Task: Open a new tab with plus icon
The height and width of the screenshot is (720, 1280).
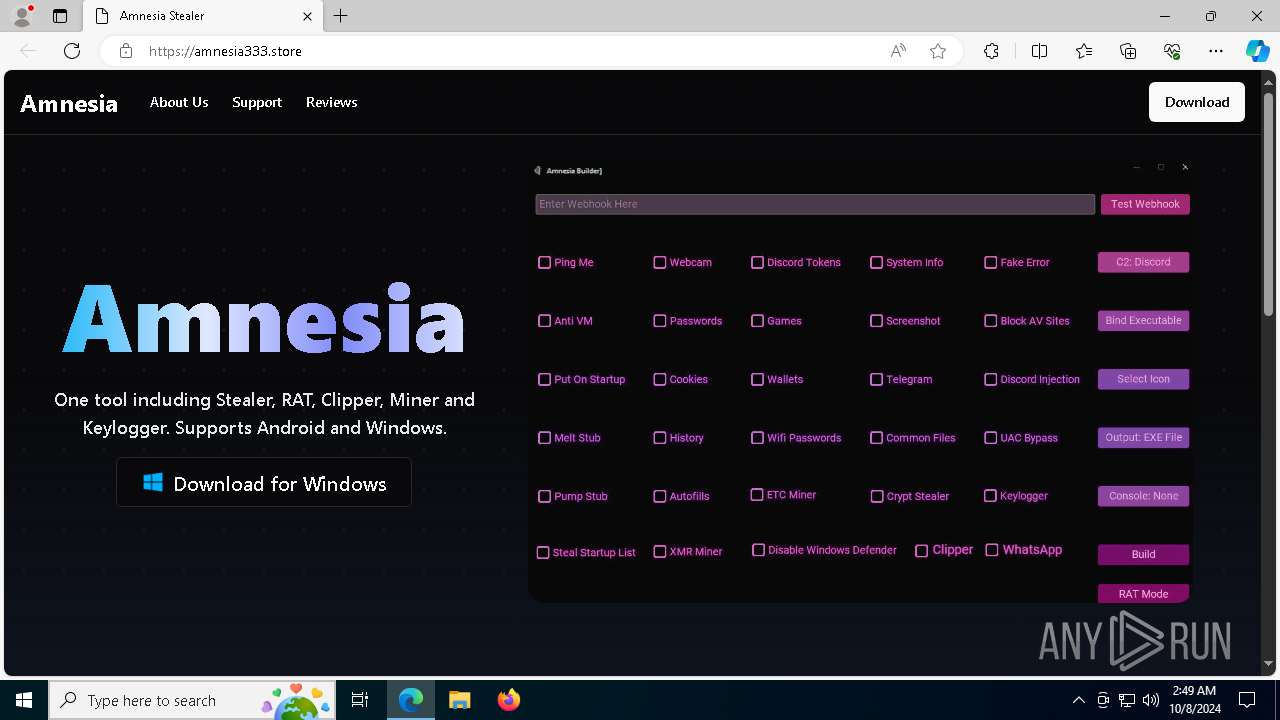Action: [x=340, y=16]
